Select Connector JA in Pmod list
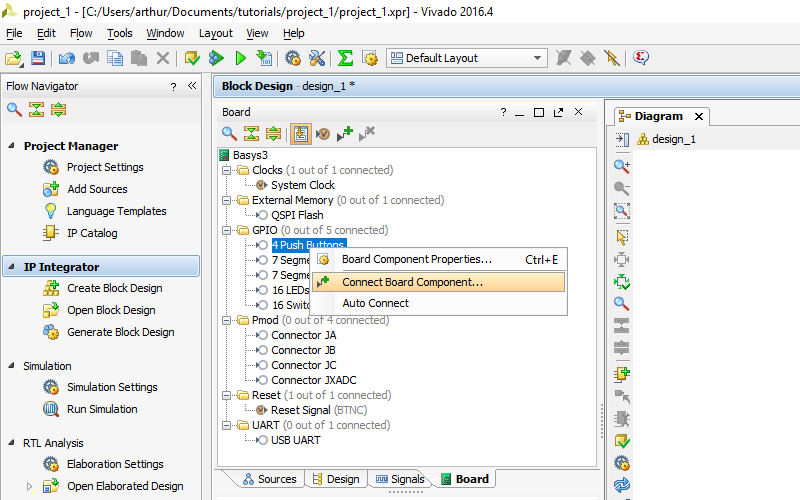The height and width of the screenshot is (500, 800). (304, 335)
